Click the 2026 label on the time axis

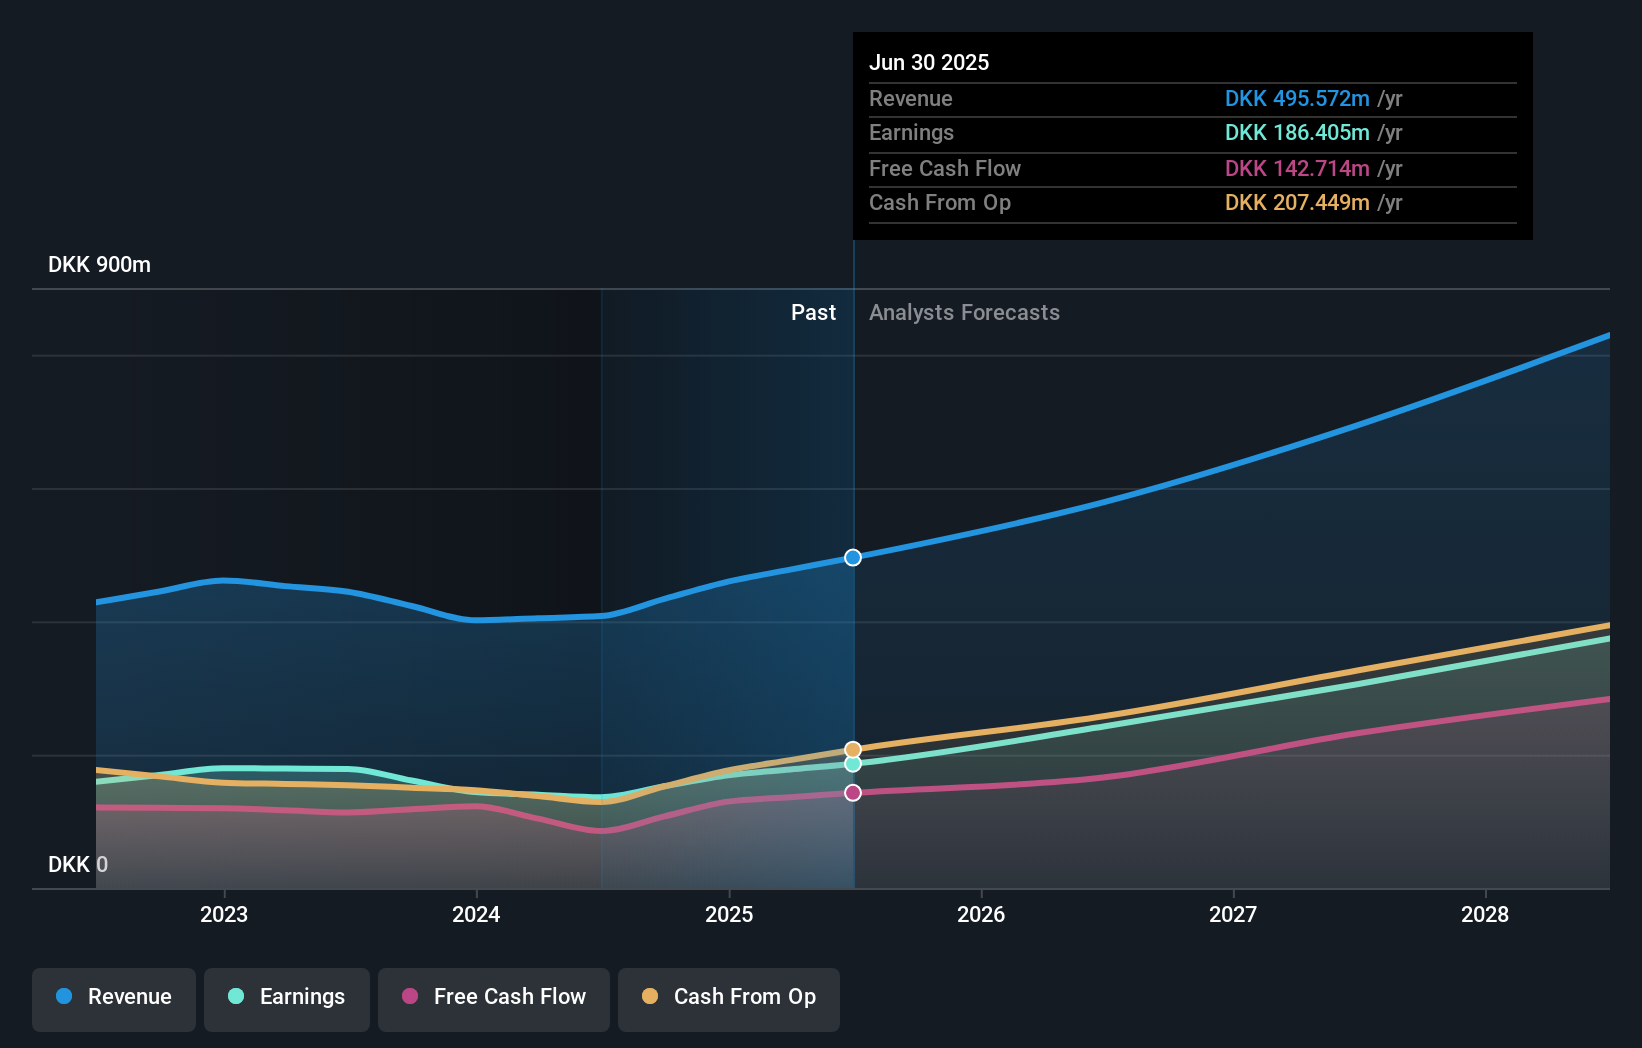(982, 914)
